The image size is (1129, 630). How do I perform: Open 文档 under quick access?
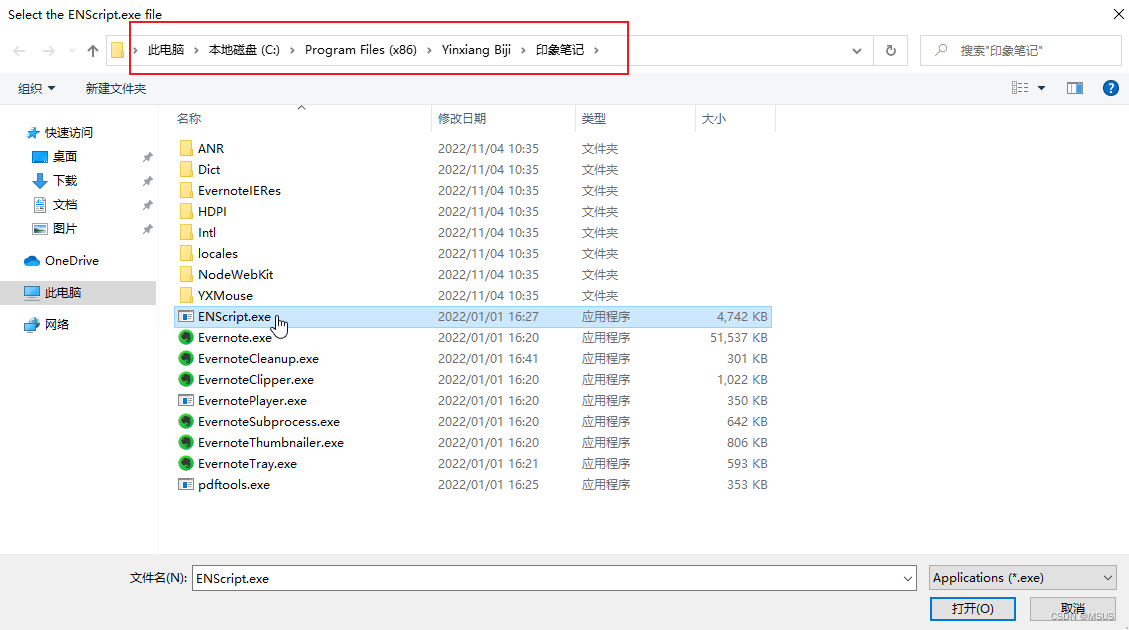(55, 204)
